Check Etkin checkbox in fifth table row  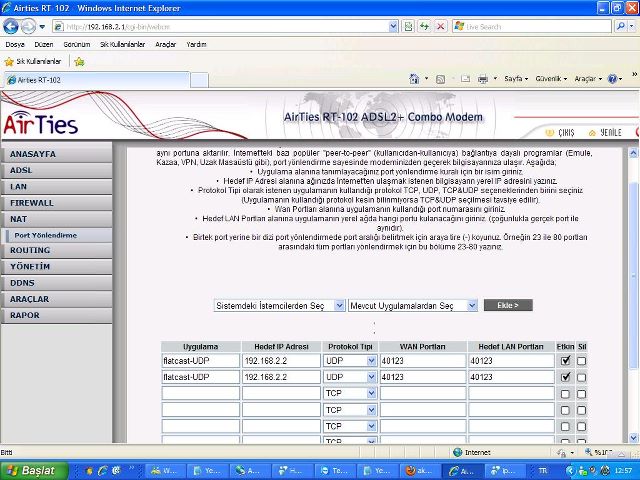pos(565,427)
